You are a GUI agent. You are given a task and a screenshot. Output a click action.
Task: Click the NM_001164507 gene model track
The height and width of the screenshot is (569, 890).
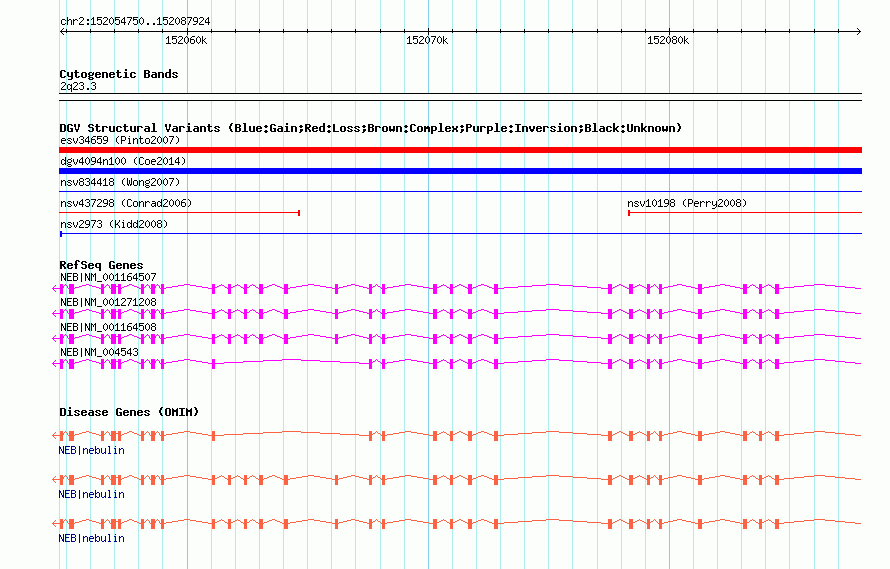click(457, 288)
